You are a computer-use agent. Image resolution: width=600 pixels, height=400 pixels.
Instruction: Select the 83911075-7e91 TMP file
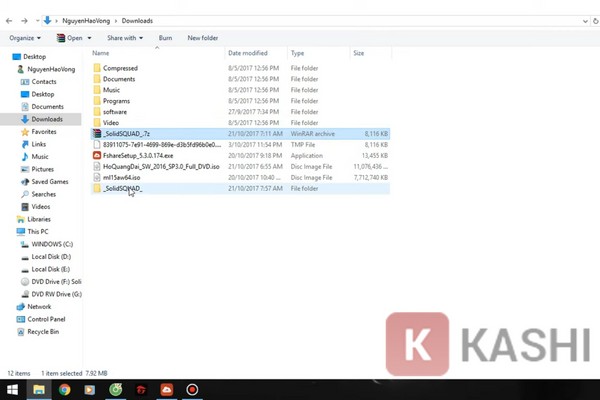click(x=240, y=145)
